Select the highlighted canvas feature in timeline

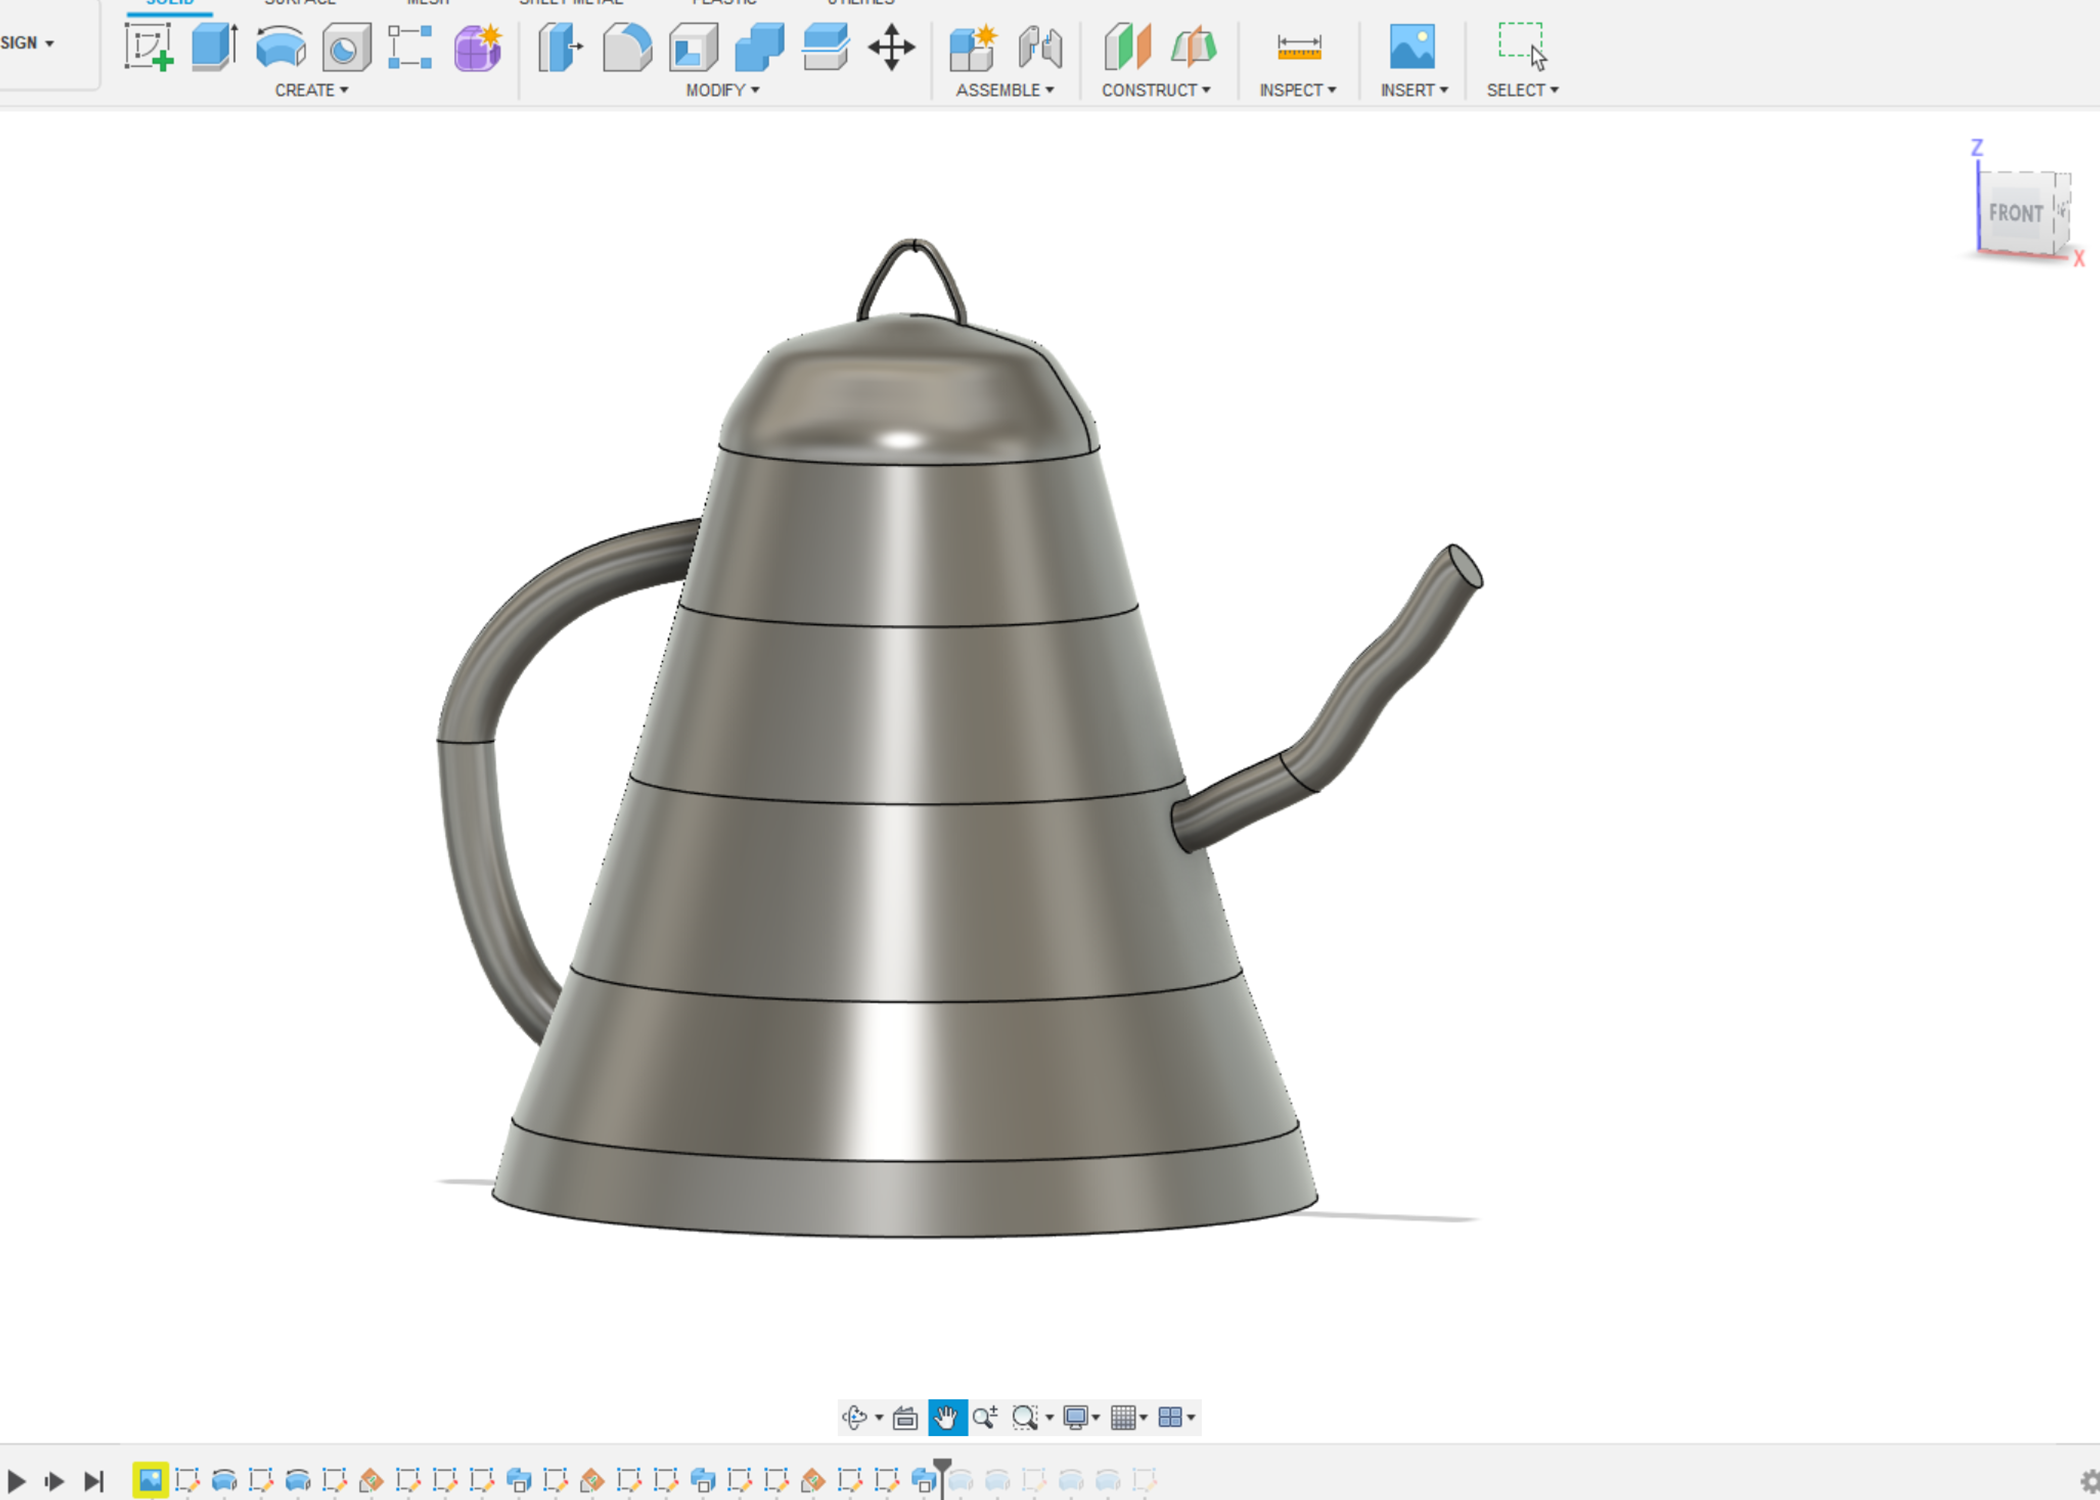(x=150, y=1479)
